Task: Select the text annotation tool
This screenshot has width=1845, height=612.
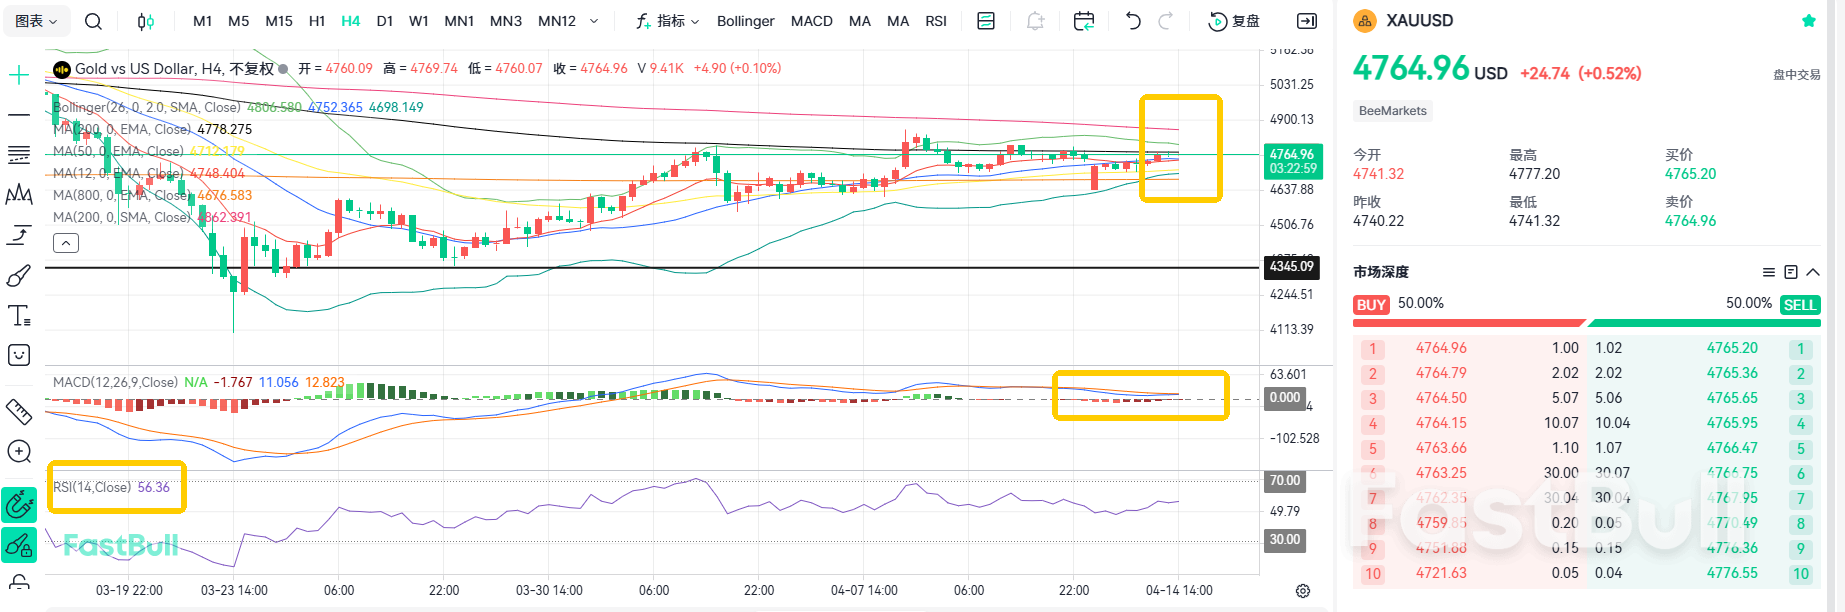Action: (x=19, y=316)
